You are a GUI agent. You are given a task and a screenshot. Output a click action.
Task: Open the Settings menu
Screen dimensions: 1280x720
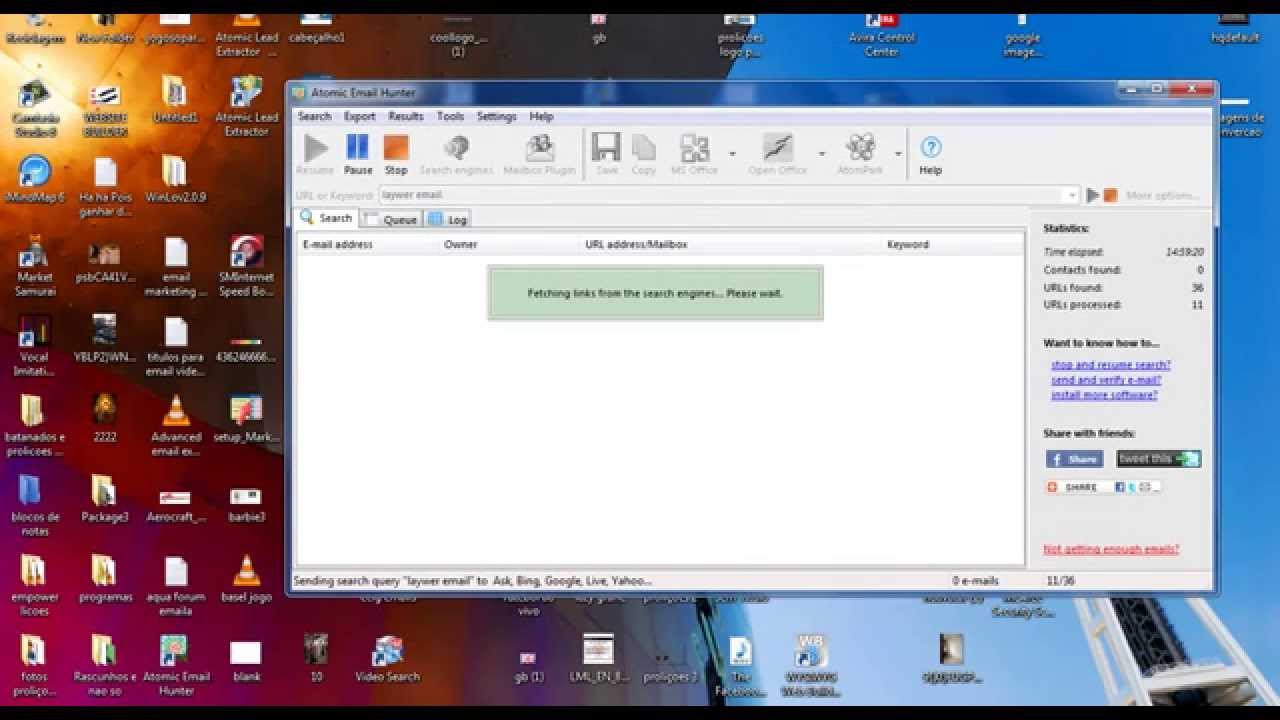pos(496,116)
